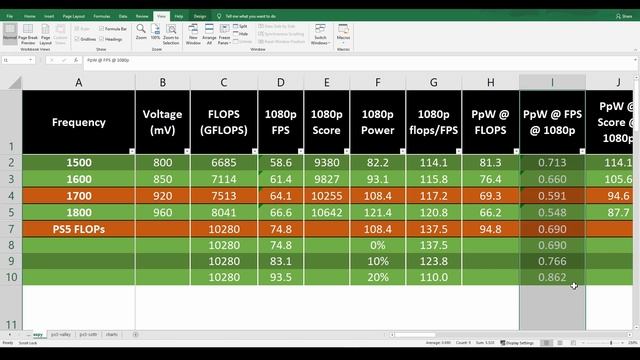640x360 pixels.
Task: Open the File tab
Action: (x=9, y=16)
